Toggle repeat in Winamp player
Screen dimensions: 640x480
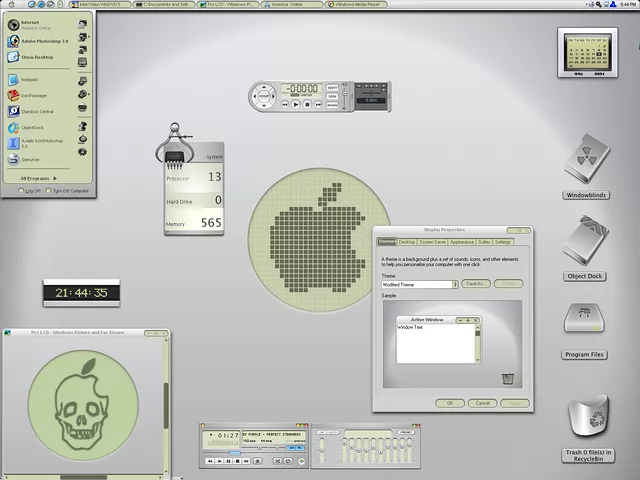pyautogui.click(x=288, y=461)
